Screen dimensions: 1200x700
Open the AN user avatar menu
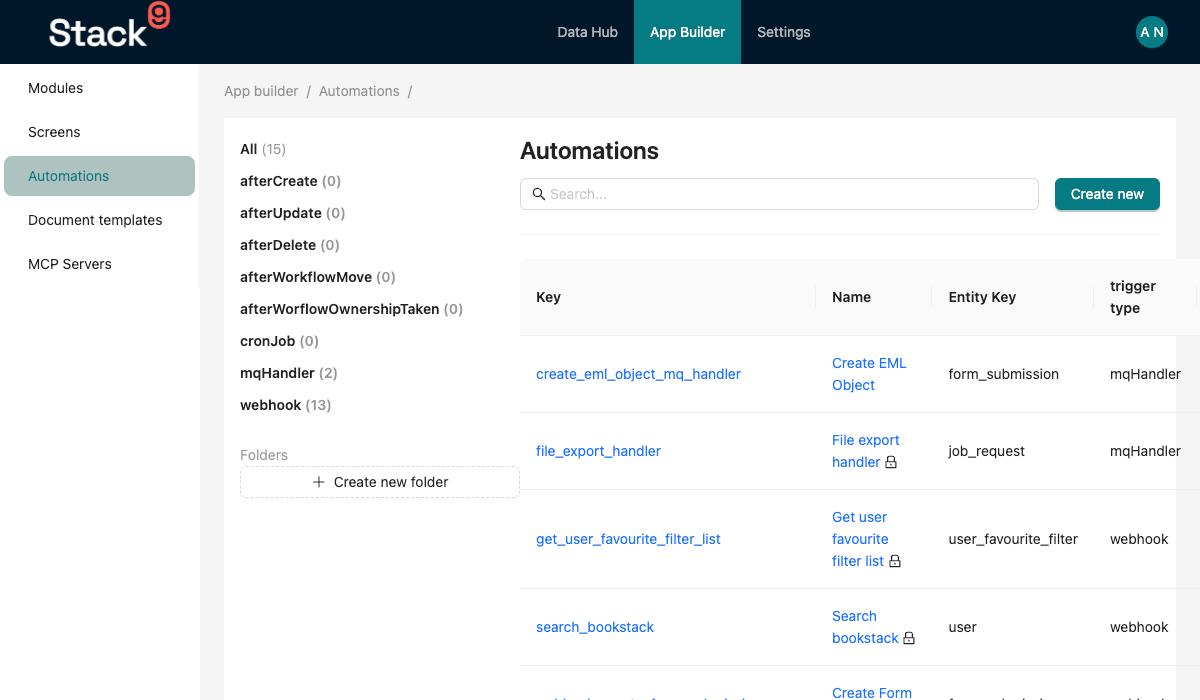coord(1152,32)
